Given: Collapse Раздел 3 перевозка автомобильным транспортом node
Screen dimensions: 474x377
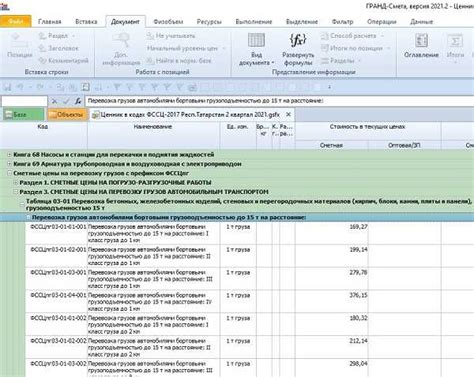Looking at the screenshot, I should [x=15, y=192].
